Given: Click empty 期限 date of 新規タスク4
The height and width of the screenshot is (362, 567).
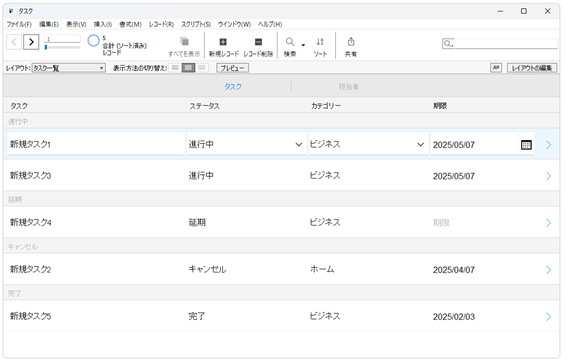Looking at the screenshot, I should tap(441, 223).
